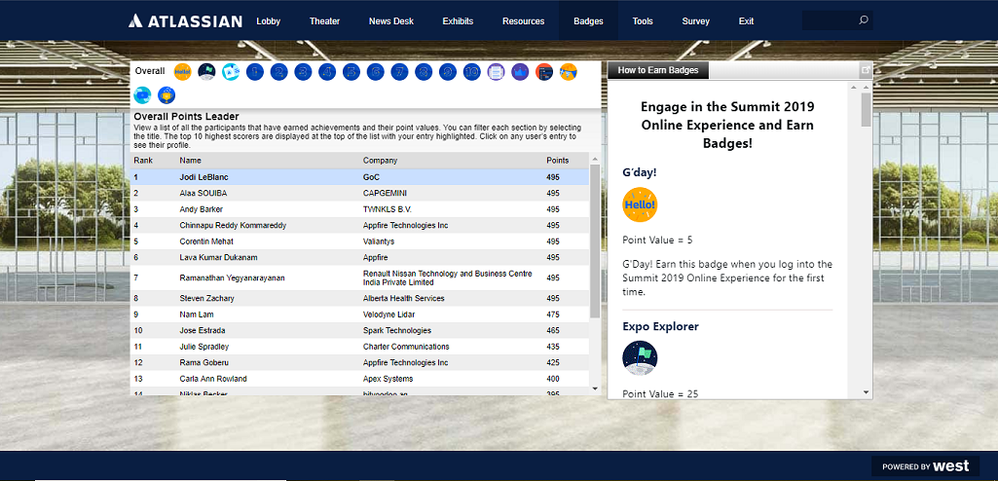Open the News Desk
The image size is (998, 481).
pyautogui.click(x=391, y=21)
